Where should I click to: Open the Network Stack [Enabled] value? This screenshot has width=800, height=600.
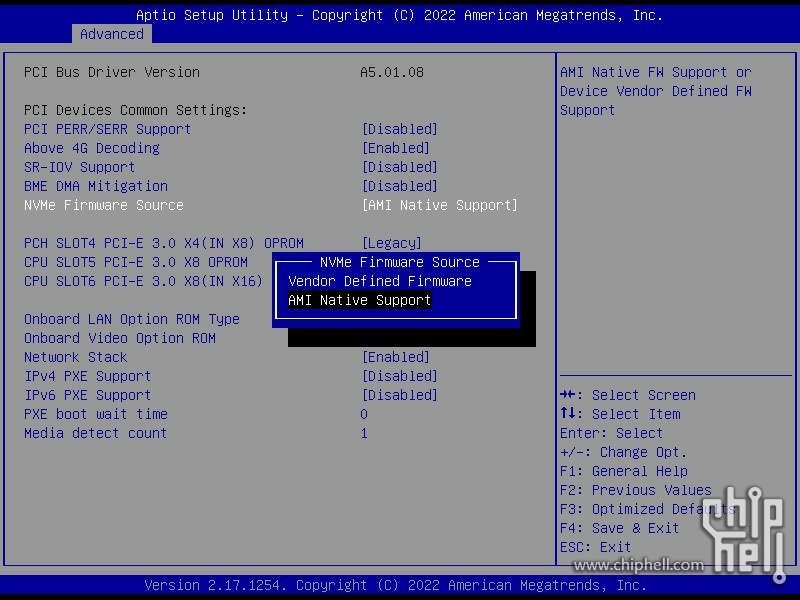click(x=396, y=357)
